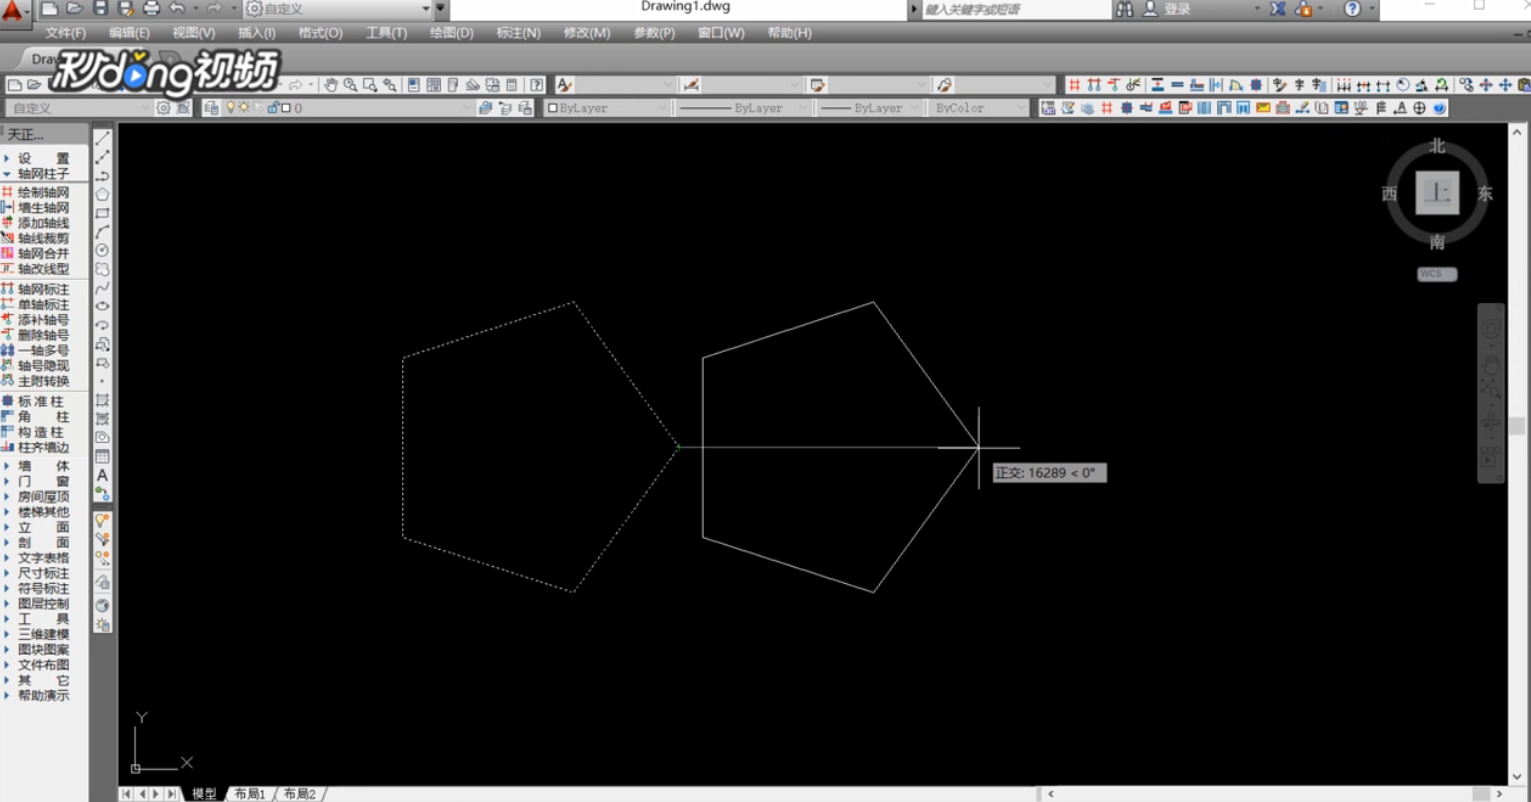Select the multiline Text A tool
This screenshot has width=1531, height=802.
pos(102,475)
